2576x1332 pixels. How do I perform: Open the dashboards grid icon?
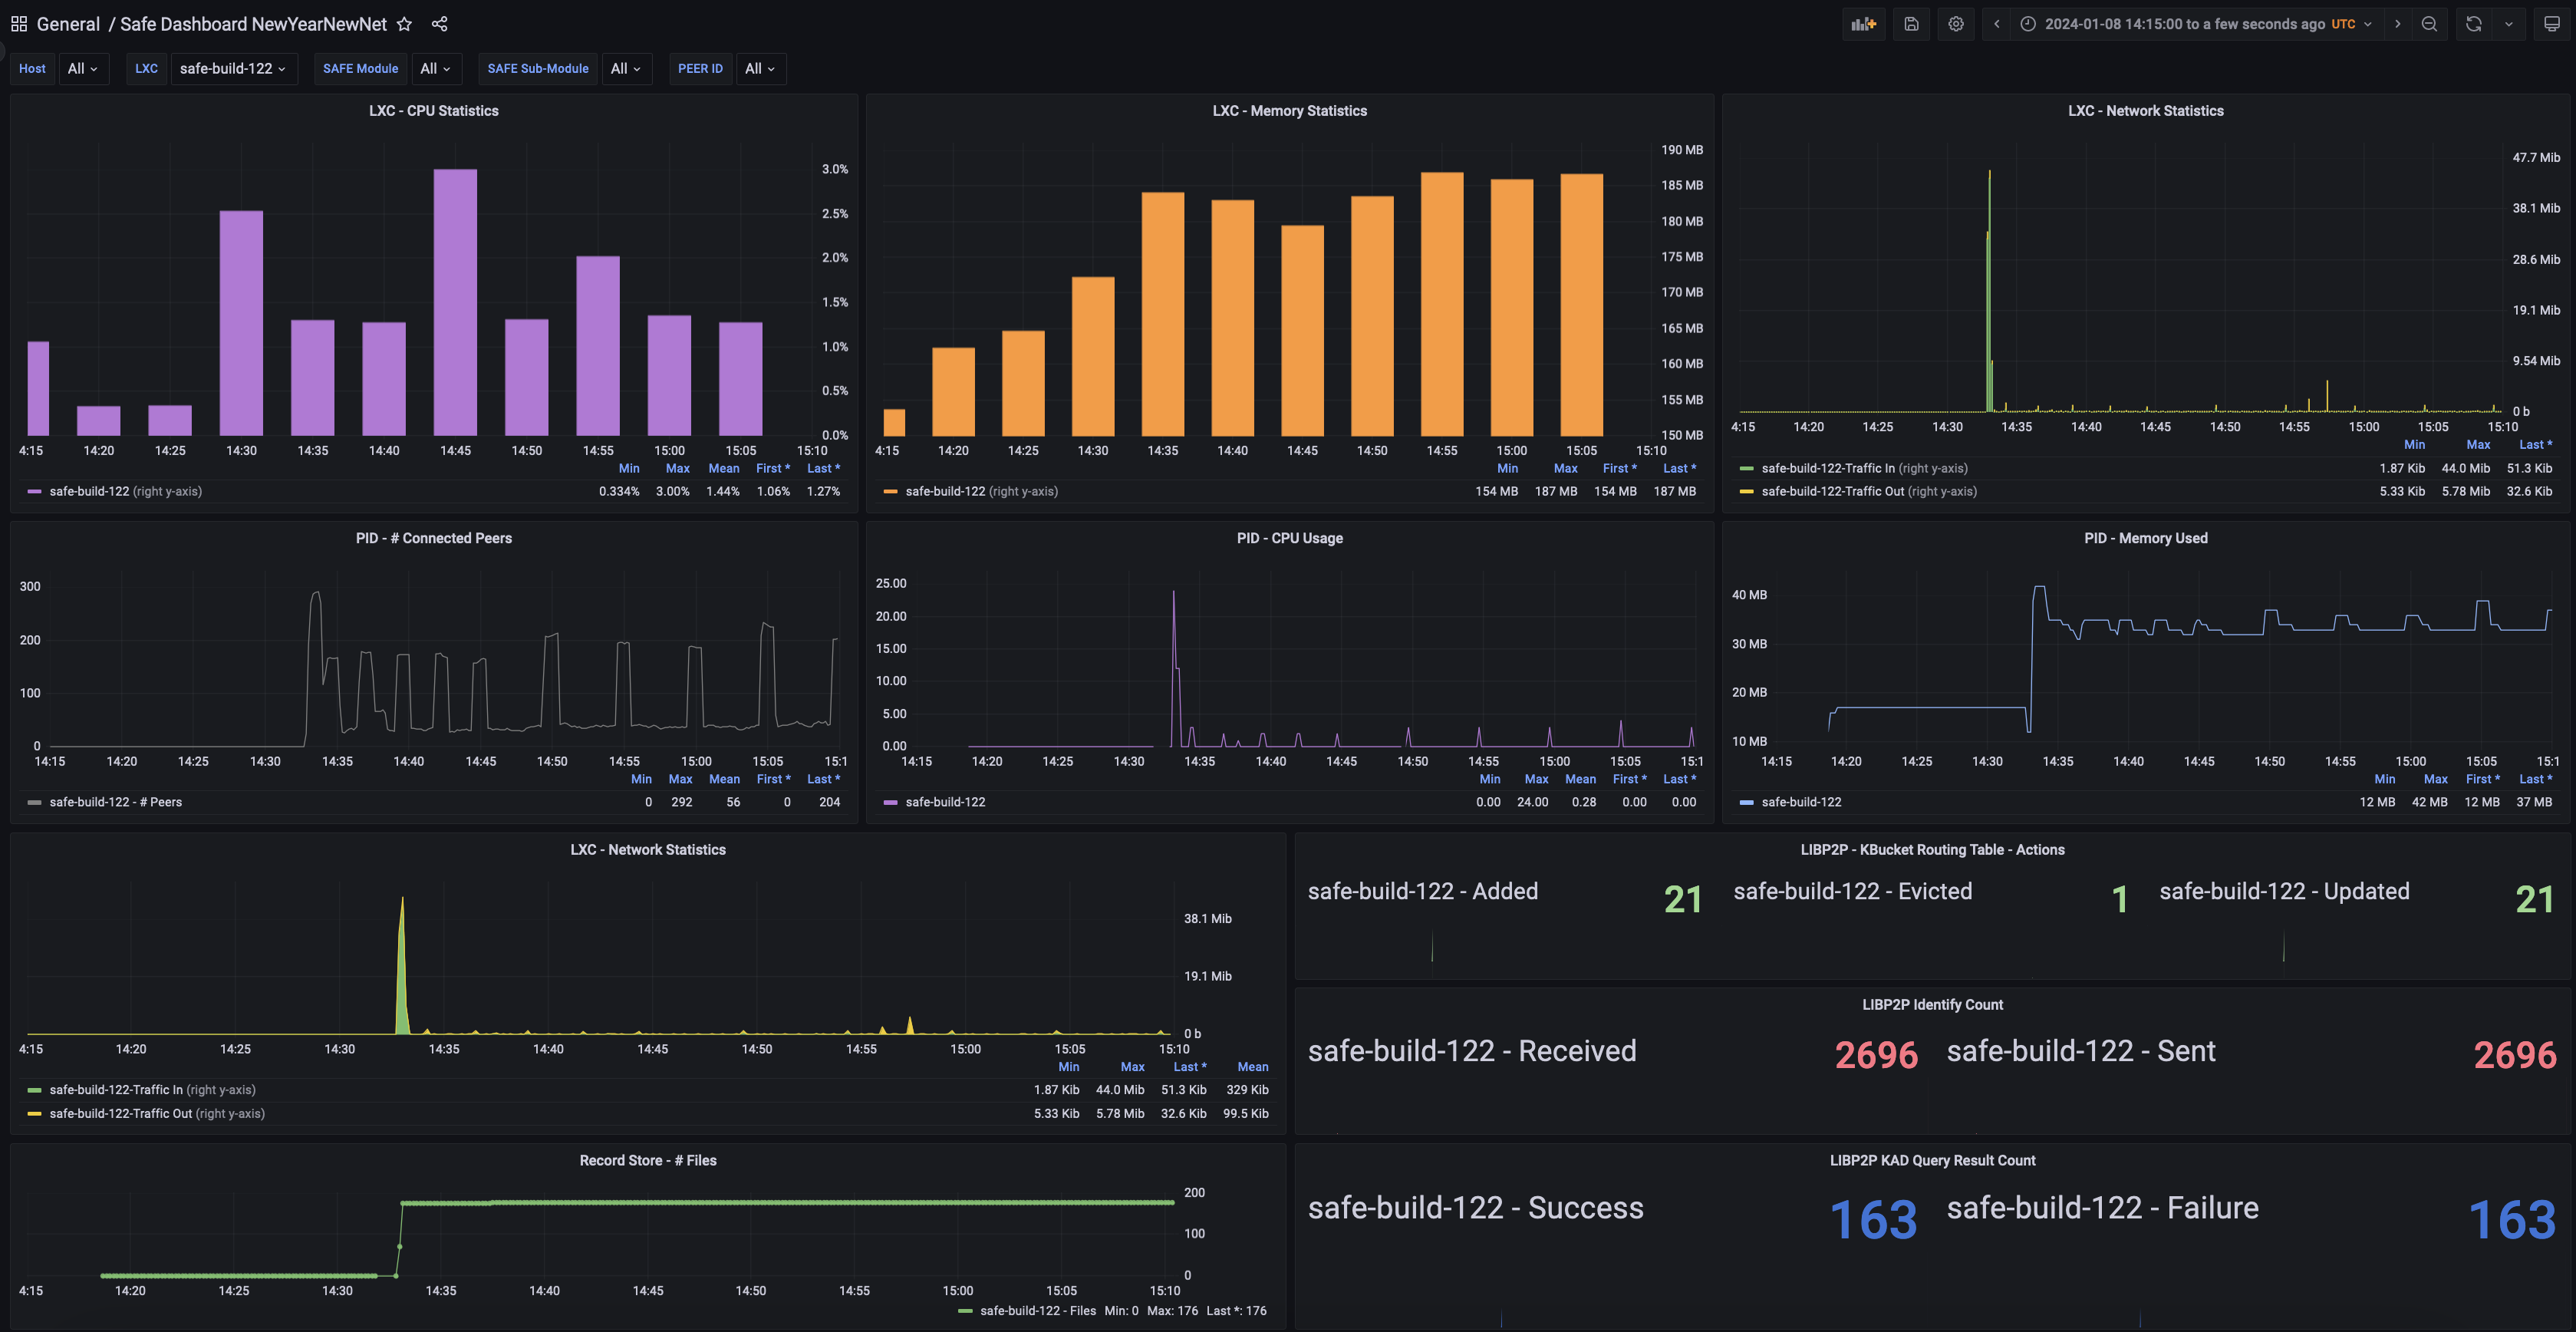(19, 24)
